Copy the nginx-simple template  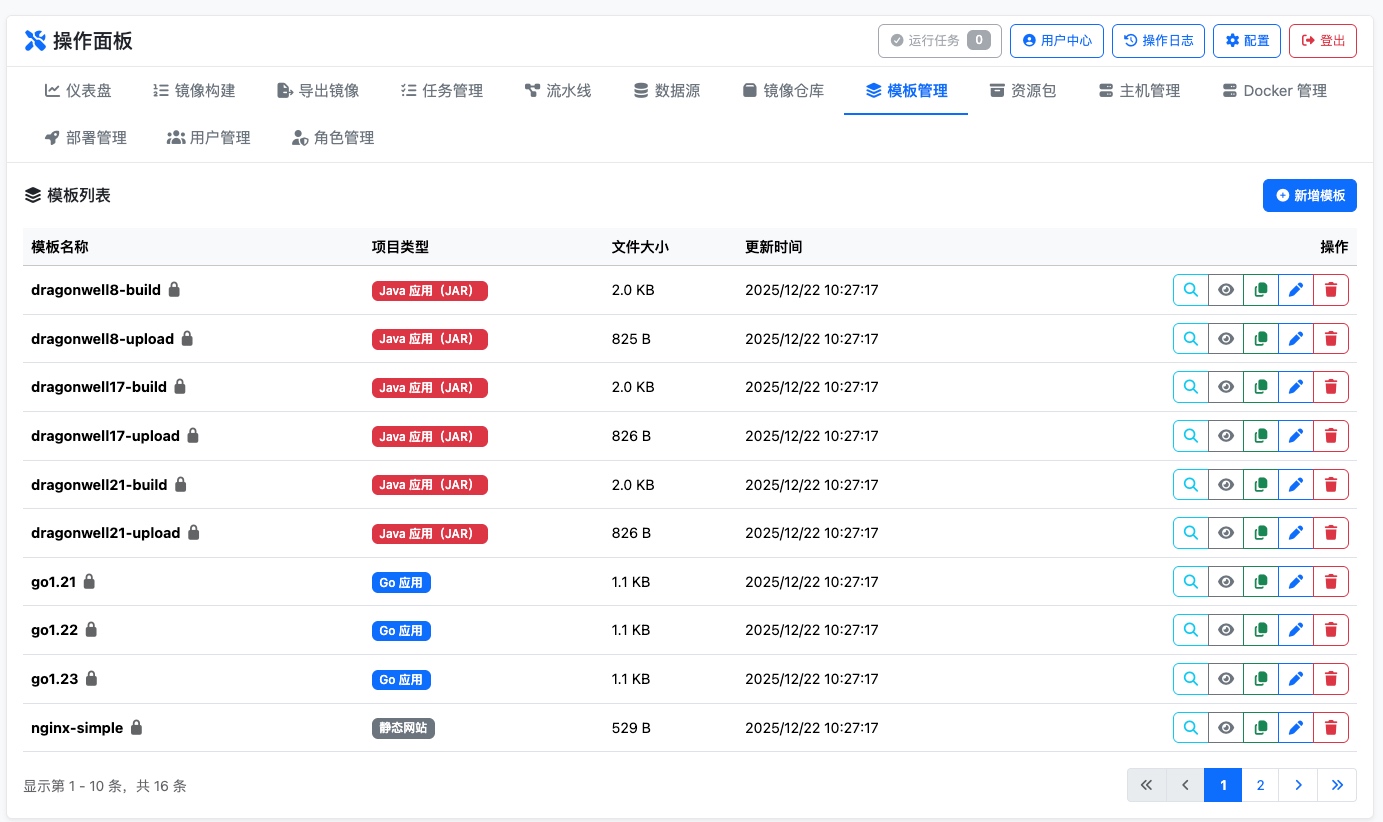pyautogui.click(x=1261, y=727)
